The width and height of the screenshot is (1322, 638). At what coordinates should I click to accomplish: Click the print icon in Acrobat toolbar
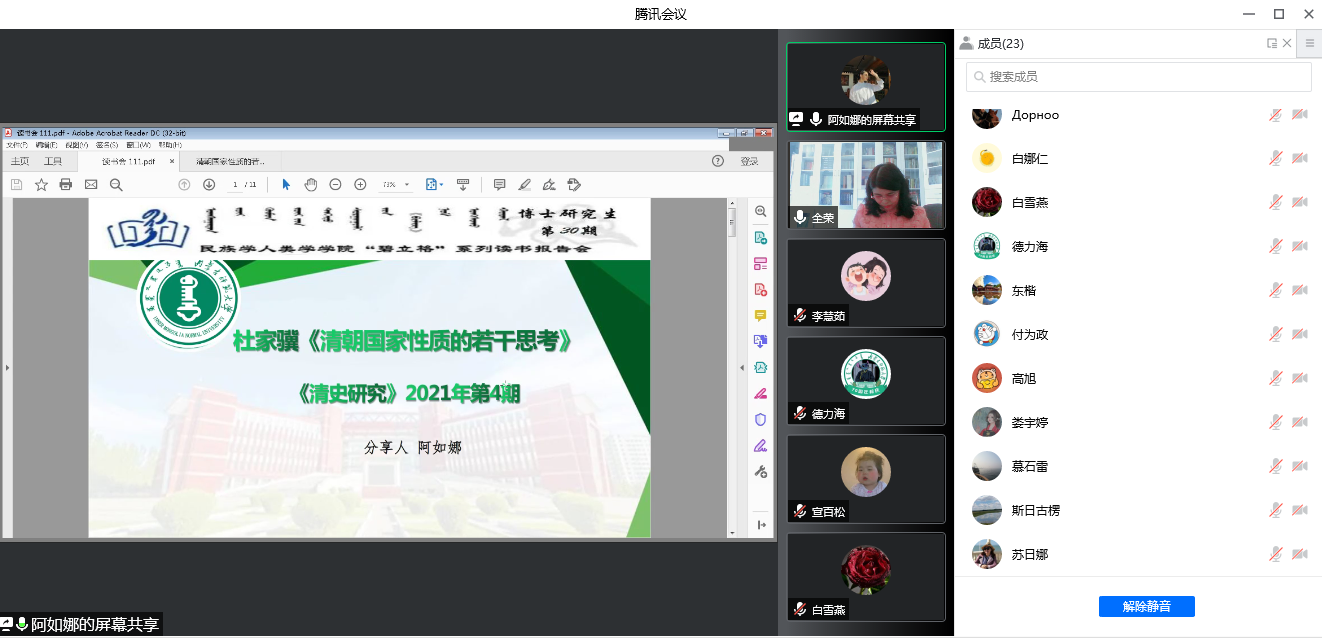click(66, 184)
